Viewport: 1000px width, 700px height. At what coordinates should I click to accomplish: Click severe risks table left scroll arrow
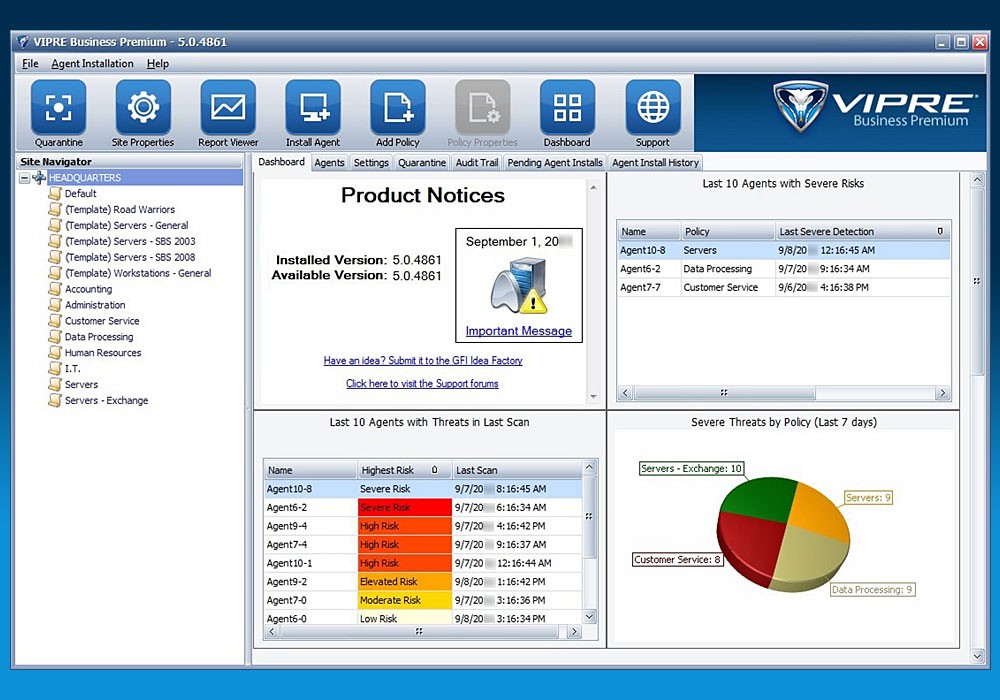click(625, 393)
